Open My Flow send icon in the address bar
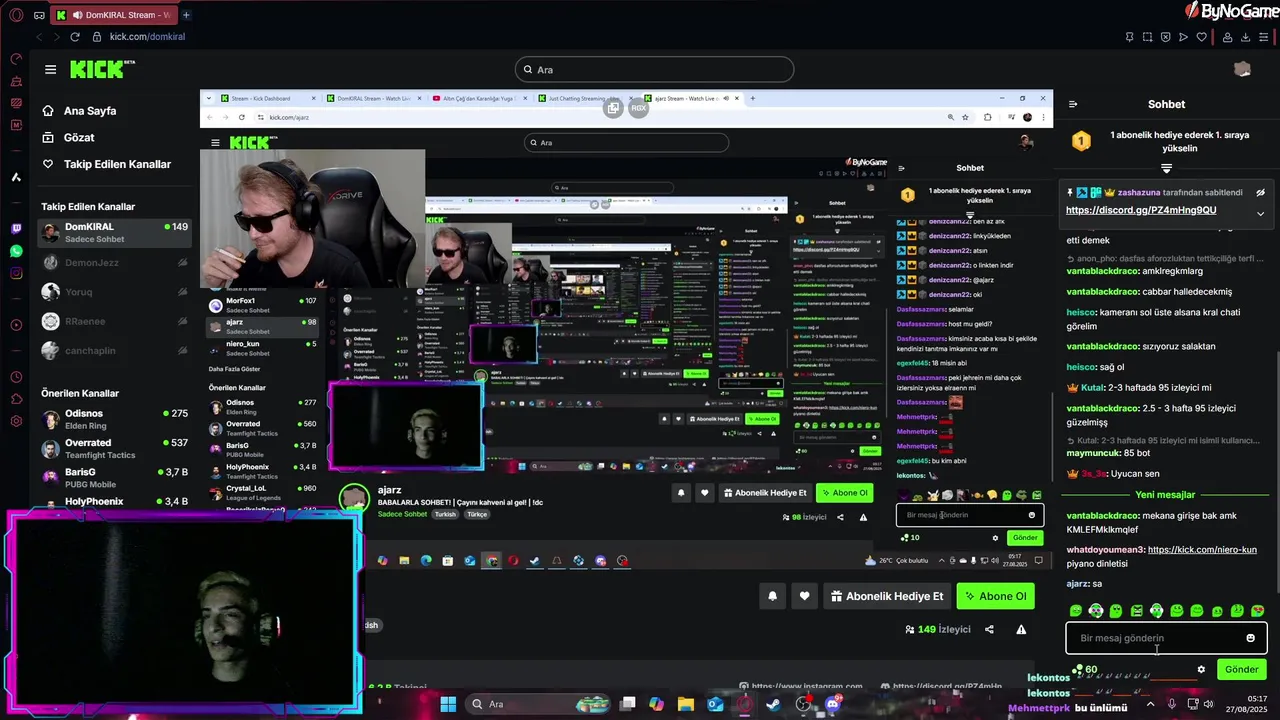The image size is (1280, 720). pos(1183,37)
